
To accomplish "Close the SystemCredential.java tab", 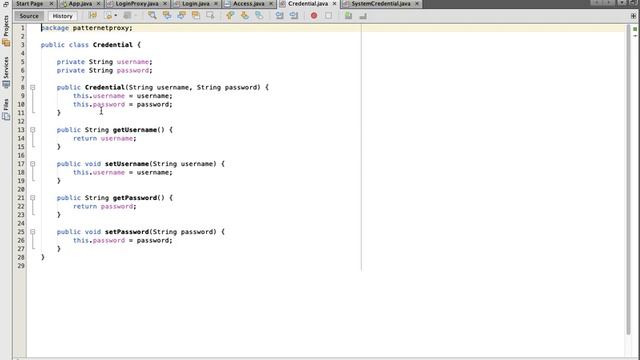I will pyautogui.click(x=417, y=3).
